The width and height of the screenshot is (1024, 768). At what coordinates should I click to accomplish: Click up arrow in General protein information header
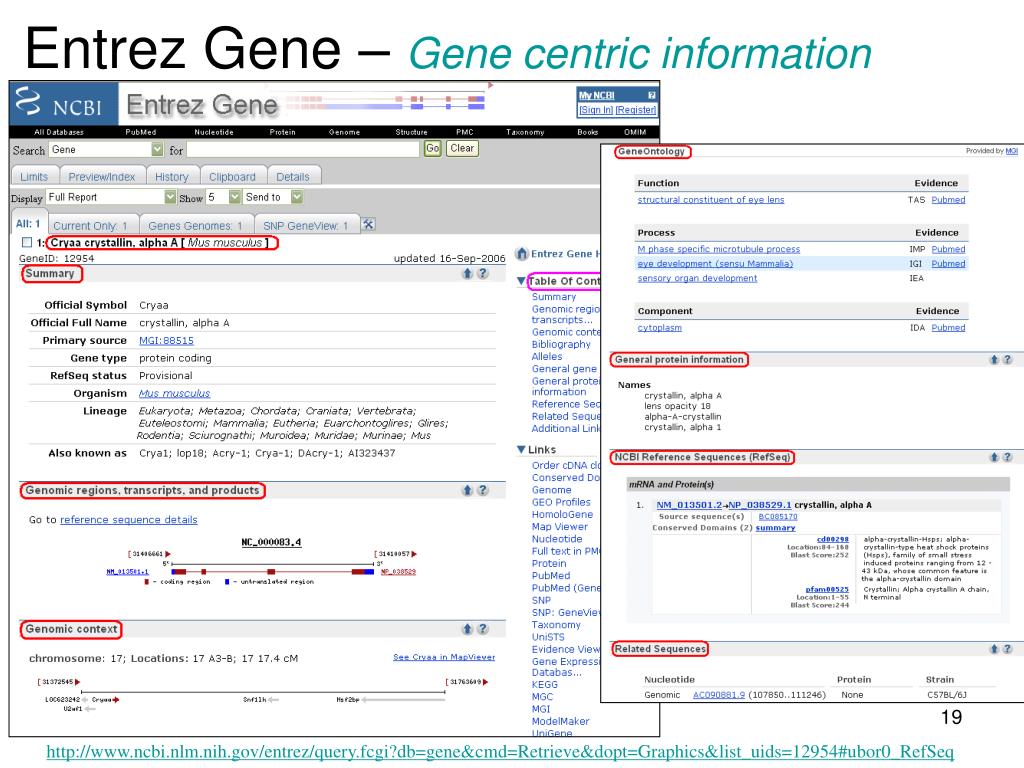(994, 360)
